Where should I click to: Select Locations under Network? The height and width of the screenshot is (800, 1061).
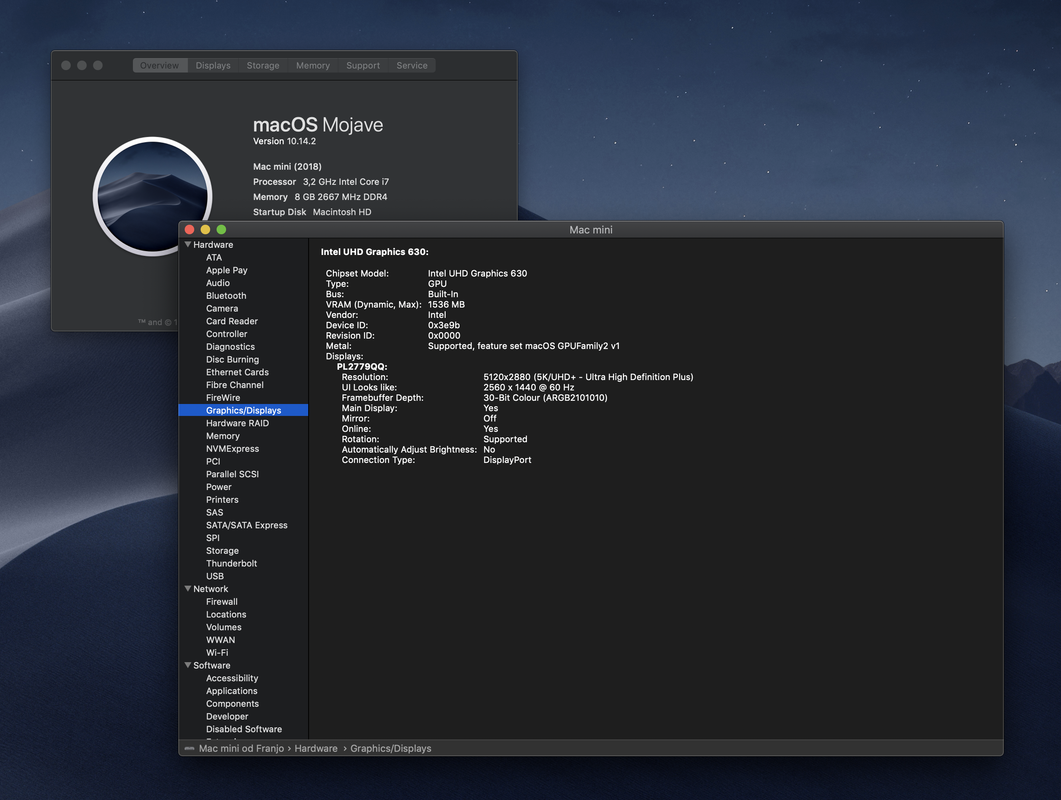click(x=226, y=615)
